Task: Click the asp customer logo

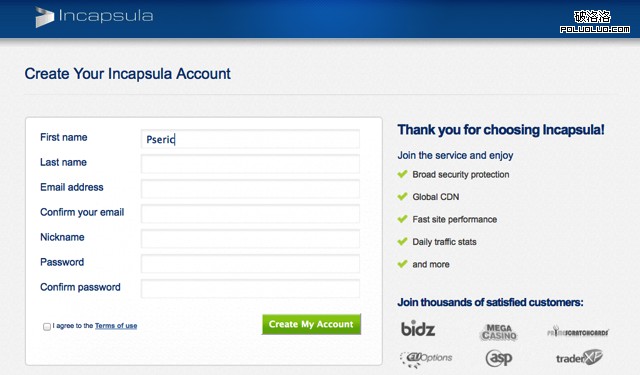Action: (x=499, y=358)
